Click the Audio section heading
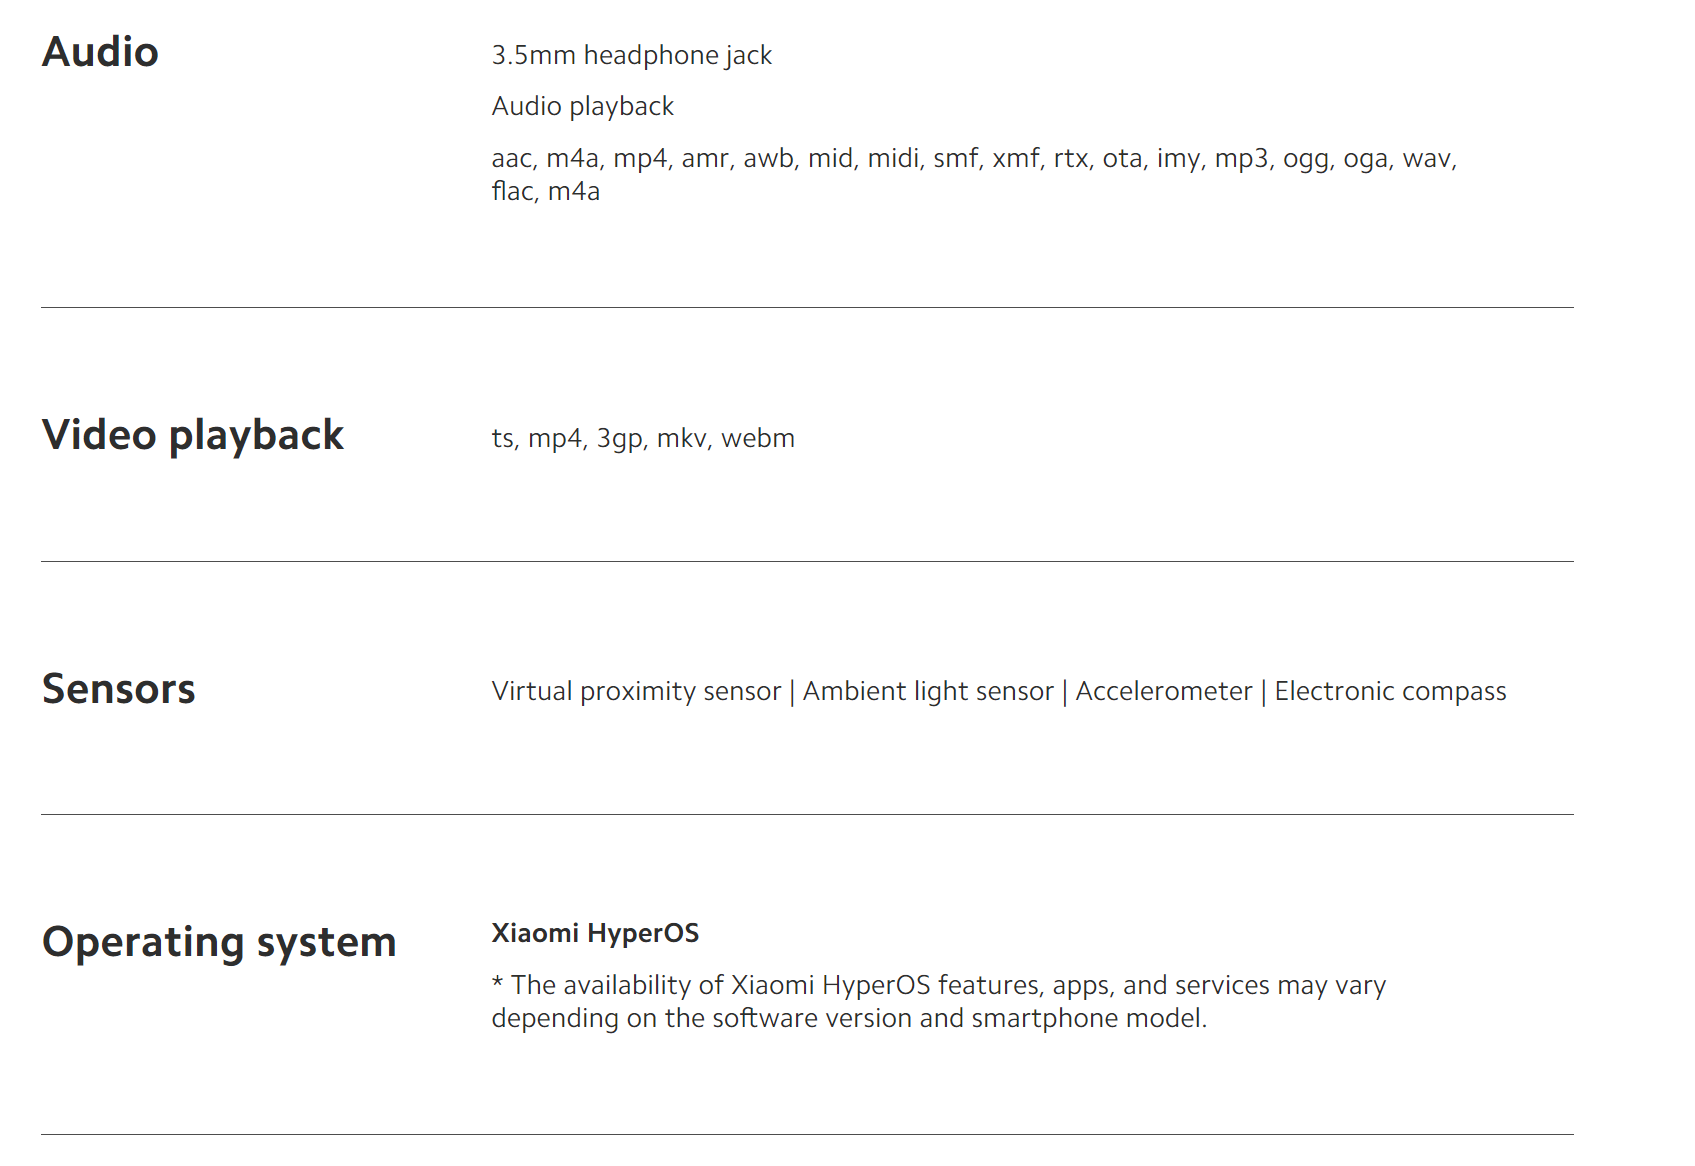The image size is (1695, 1166). pos(100,52)
